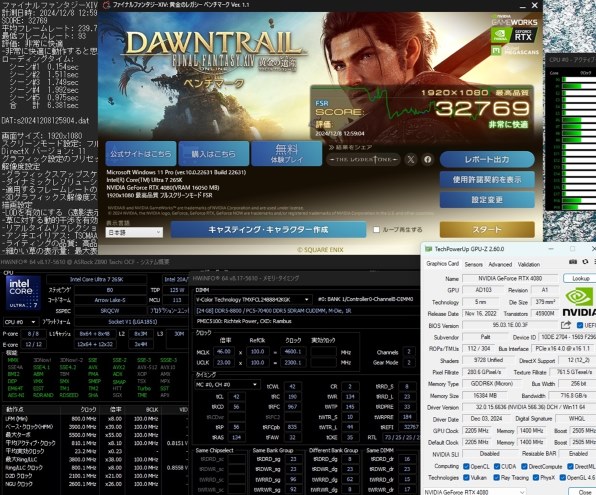The width and height of the screenshot is (596, 495).
Task: Click the GPU-Z title bar app icon
Action: pyautogui.click(x=428, y=249)
